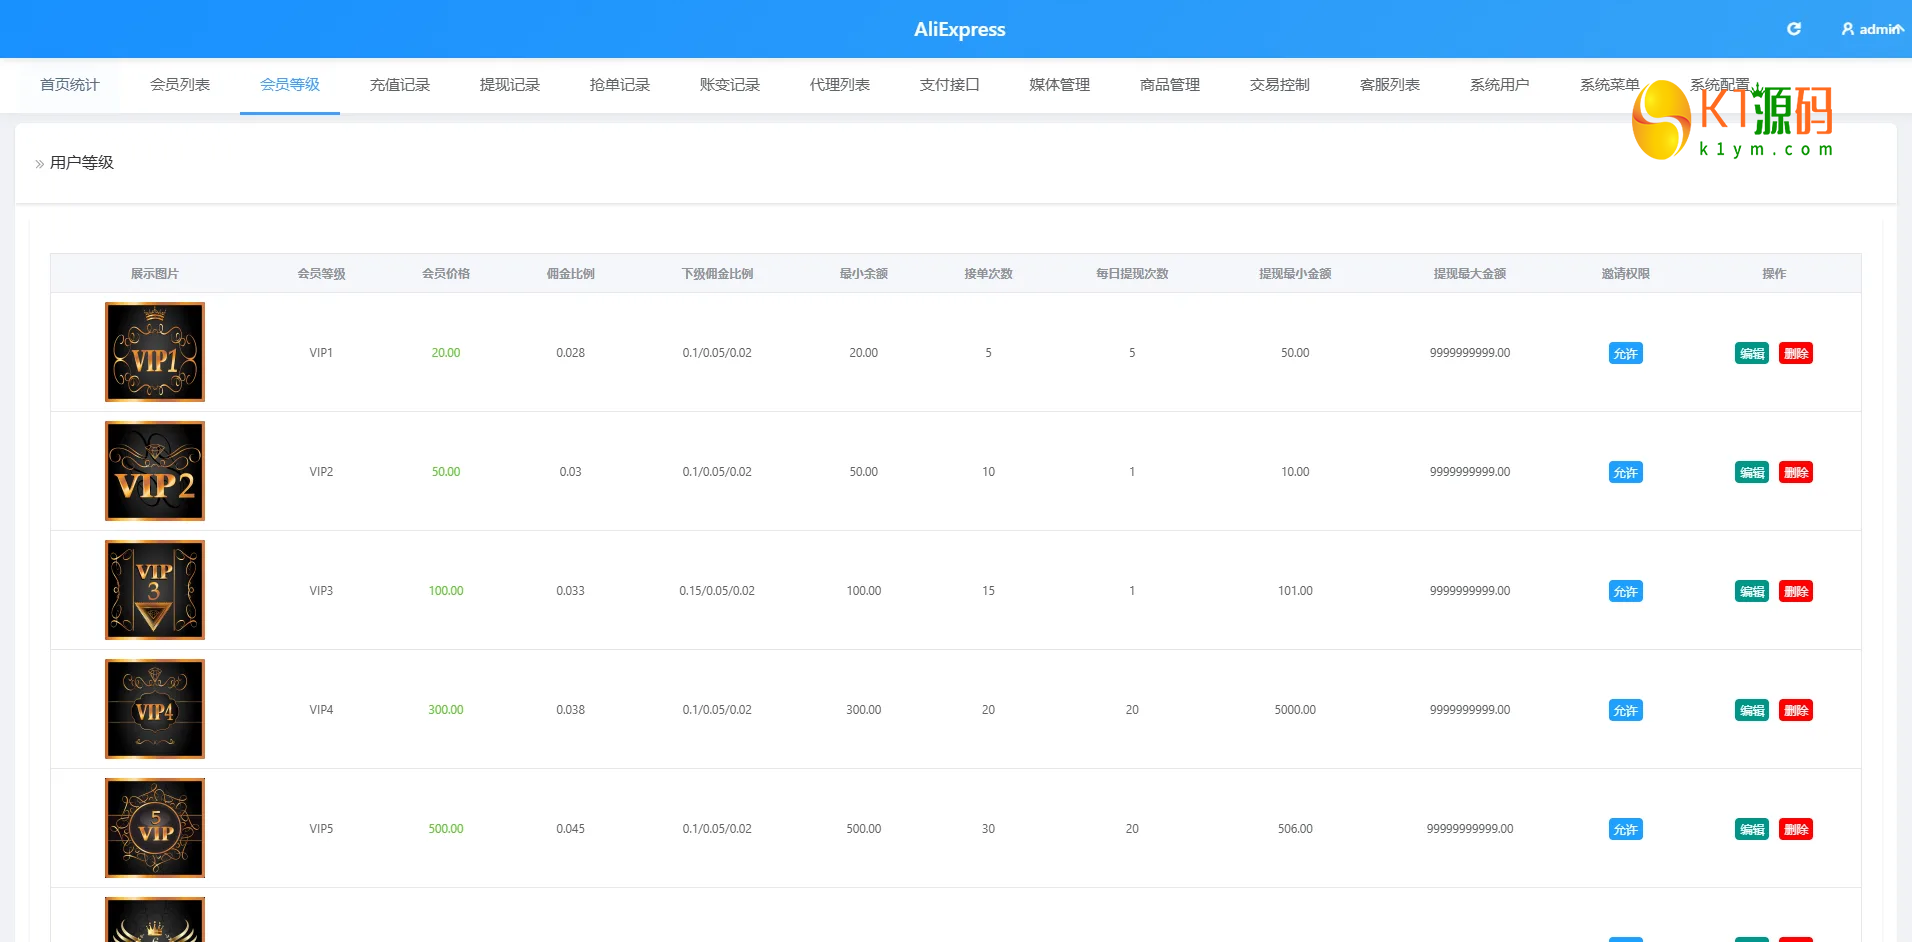Viewport: 1912px width, 942px height.
Task: Open 客服列表 tab
Action: 1390,85
